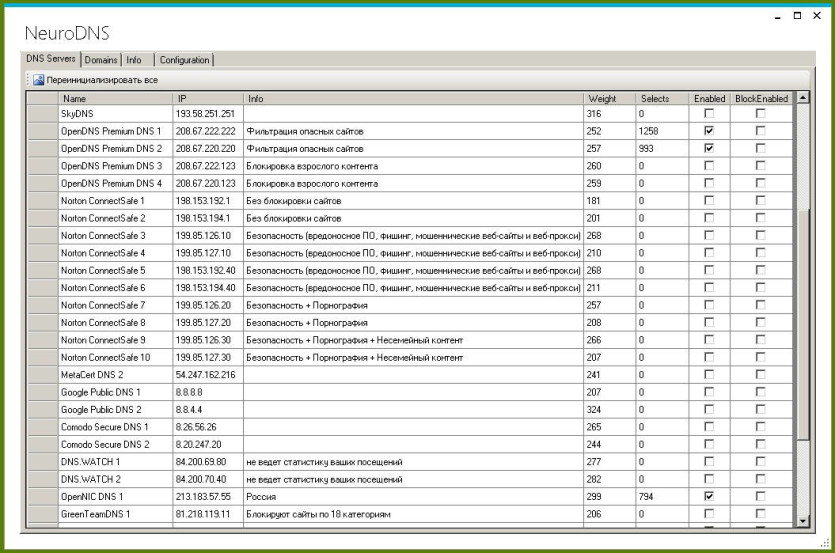
Task: Click the Переинициализировать все button label
Action: [x=102, y=80]
